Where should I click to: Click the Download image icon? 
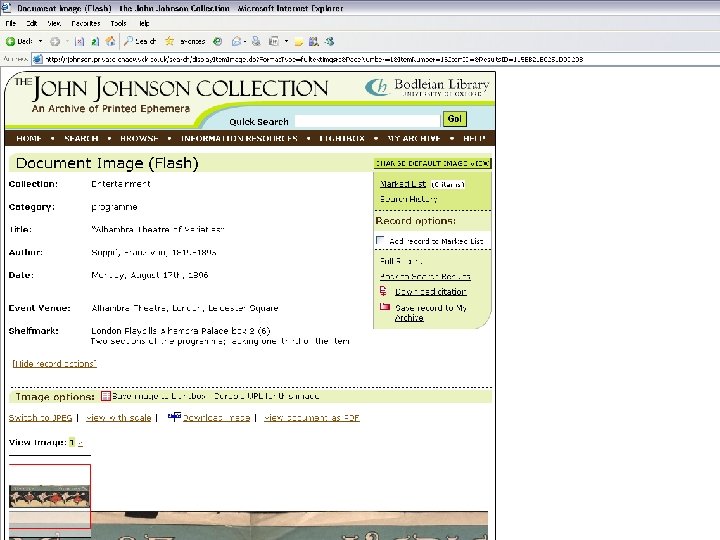[174, 417]
